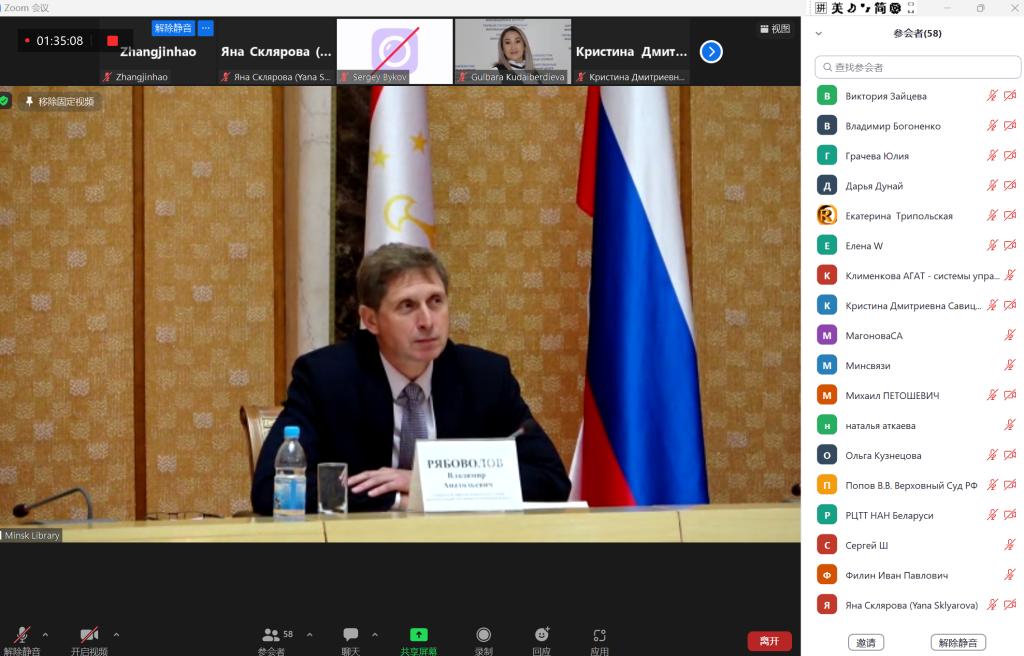Click the start video camera icon
Image resolution: width=1024 pixels, height=656 pixels.
click(89, 635)
